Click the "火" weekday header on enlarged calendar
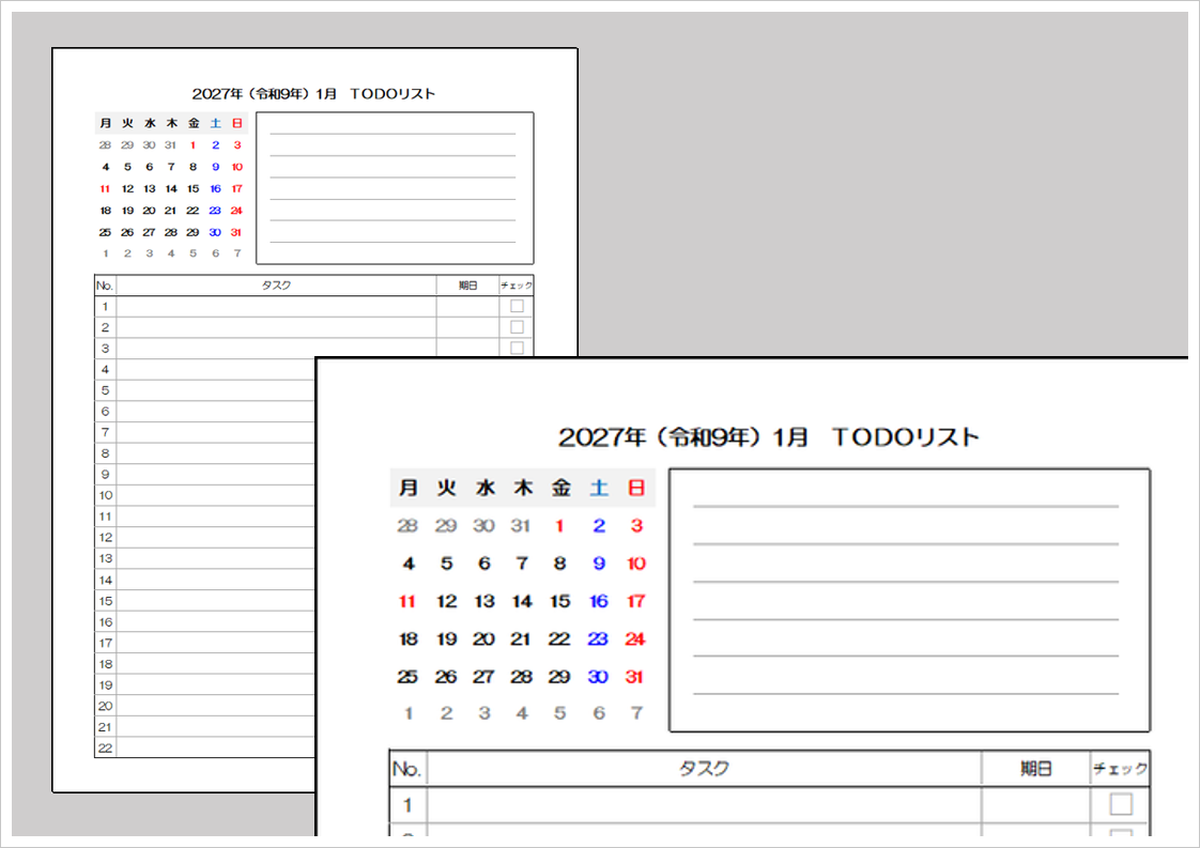1200x848 pixels. coord(447,488)
